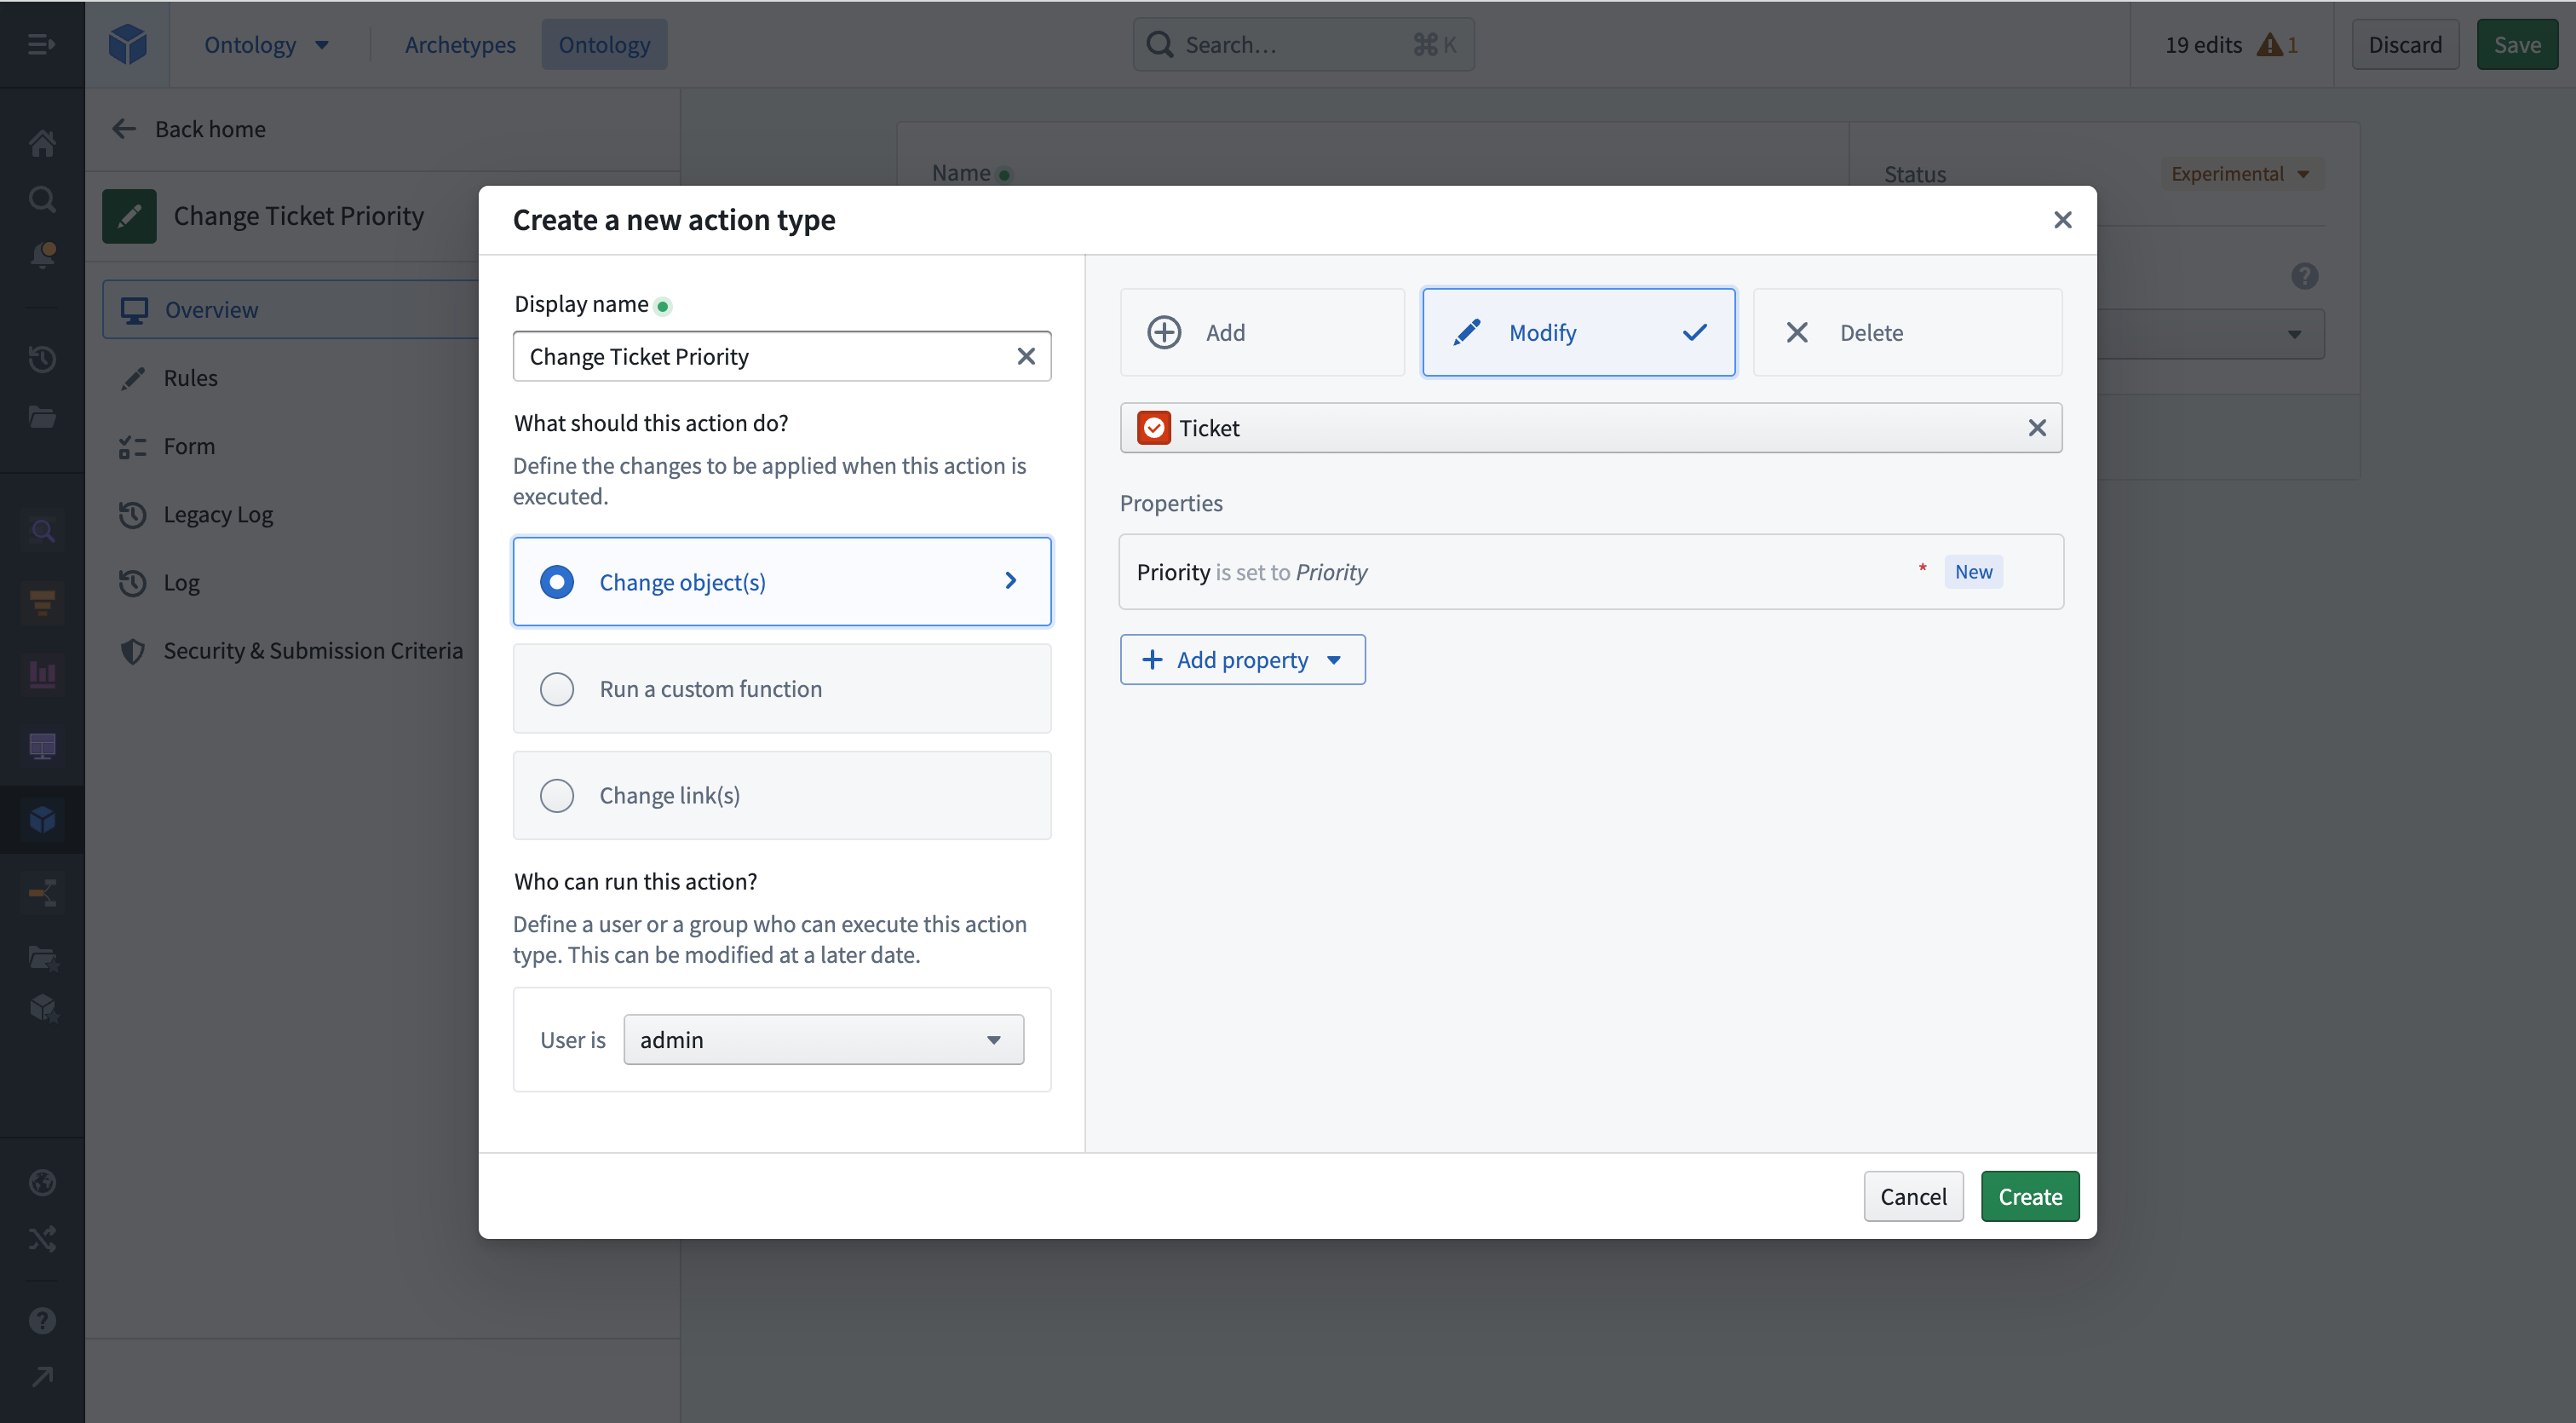Select the Change link(s) radio button
Image resolution: width=2576 pixels, height=1423 pixels.
pyautogui.click(x=557, y=794)
